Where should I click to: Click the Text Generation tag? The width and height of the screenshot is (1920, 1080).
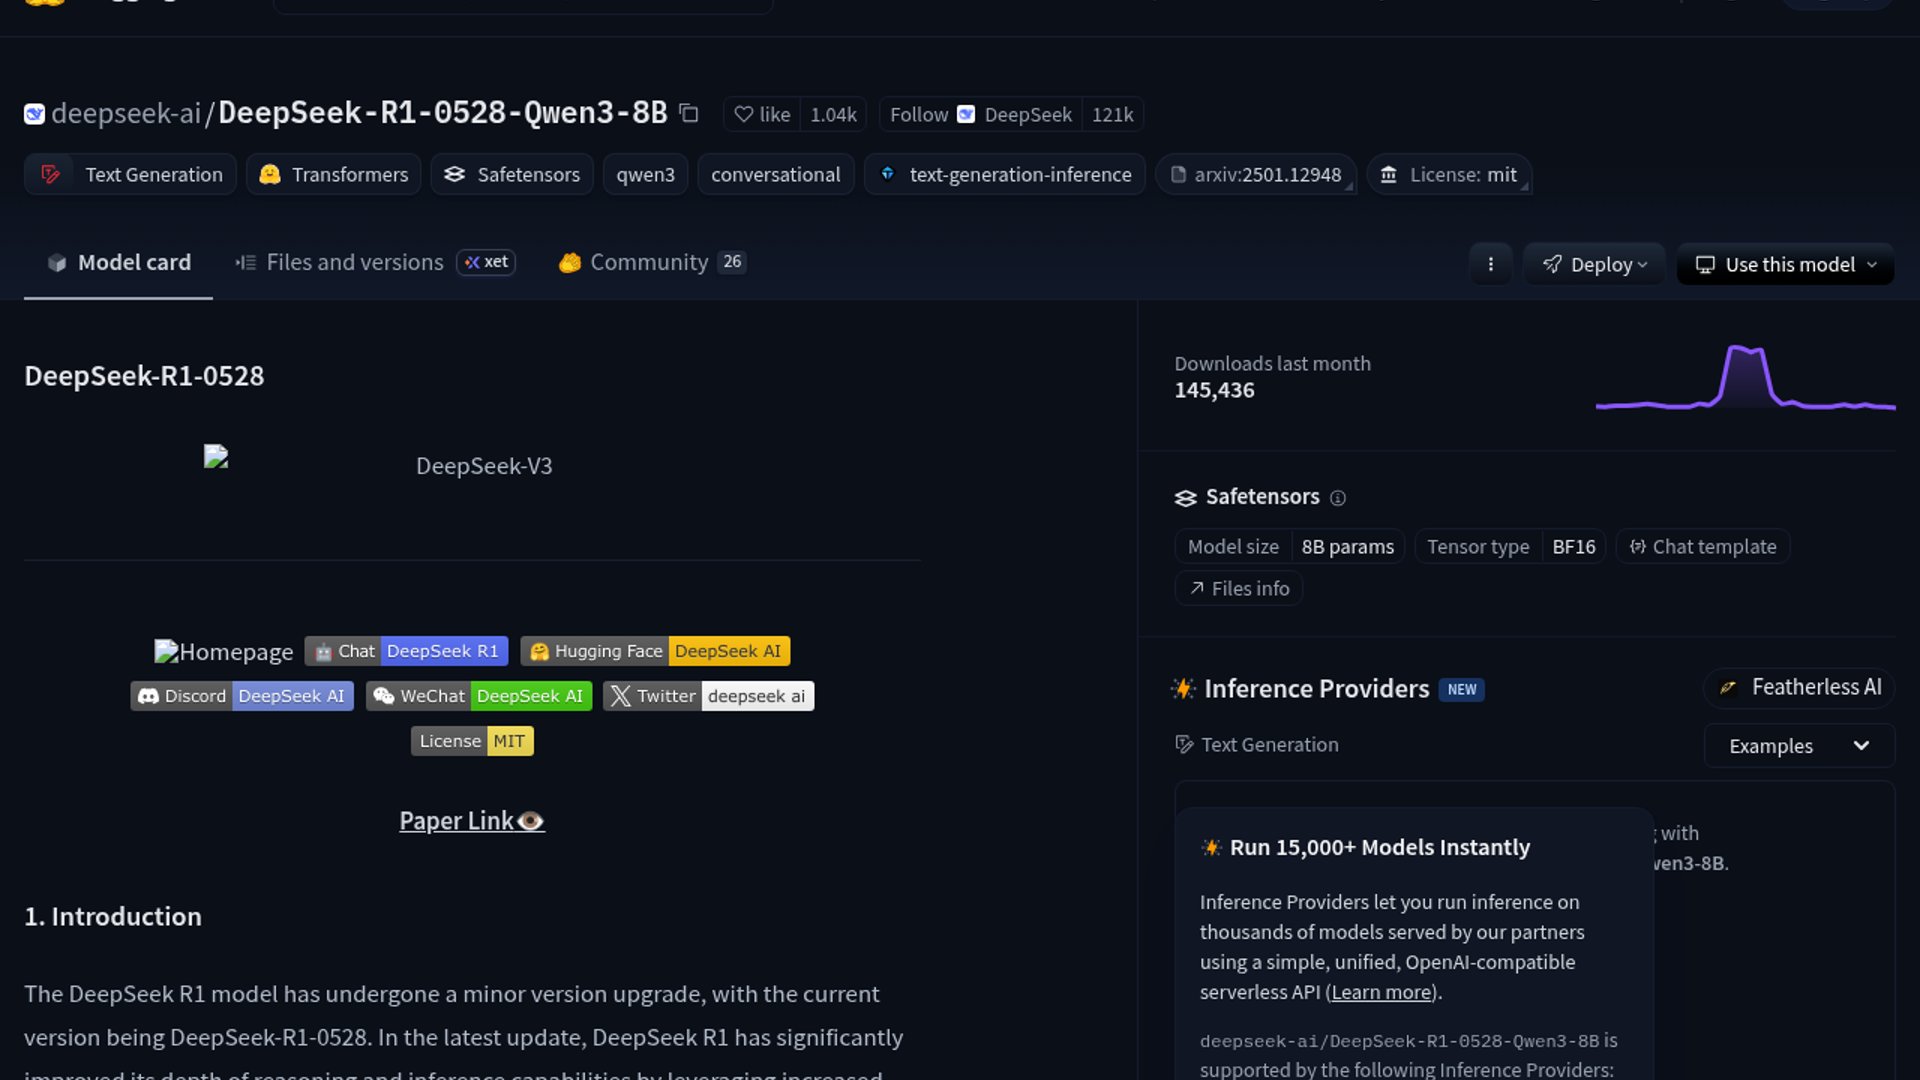point(131,174)
